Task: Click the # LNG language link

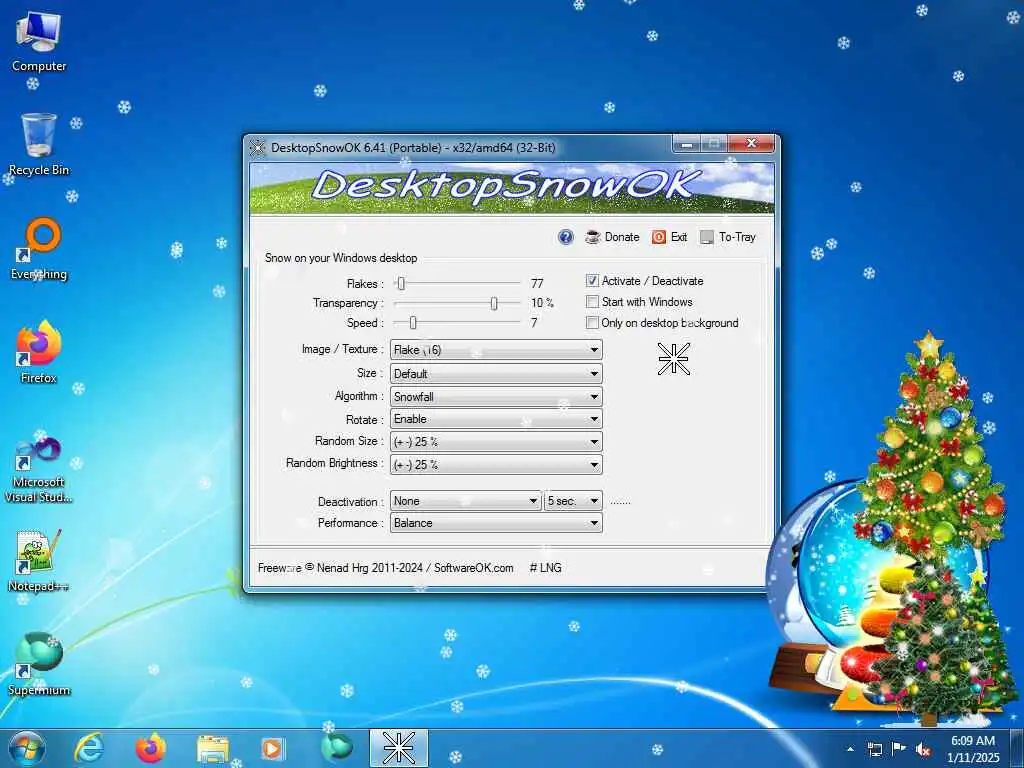Action: (x=545, y=568)
